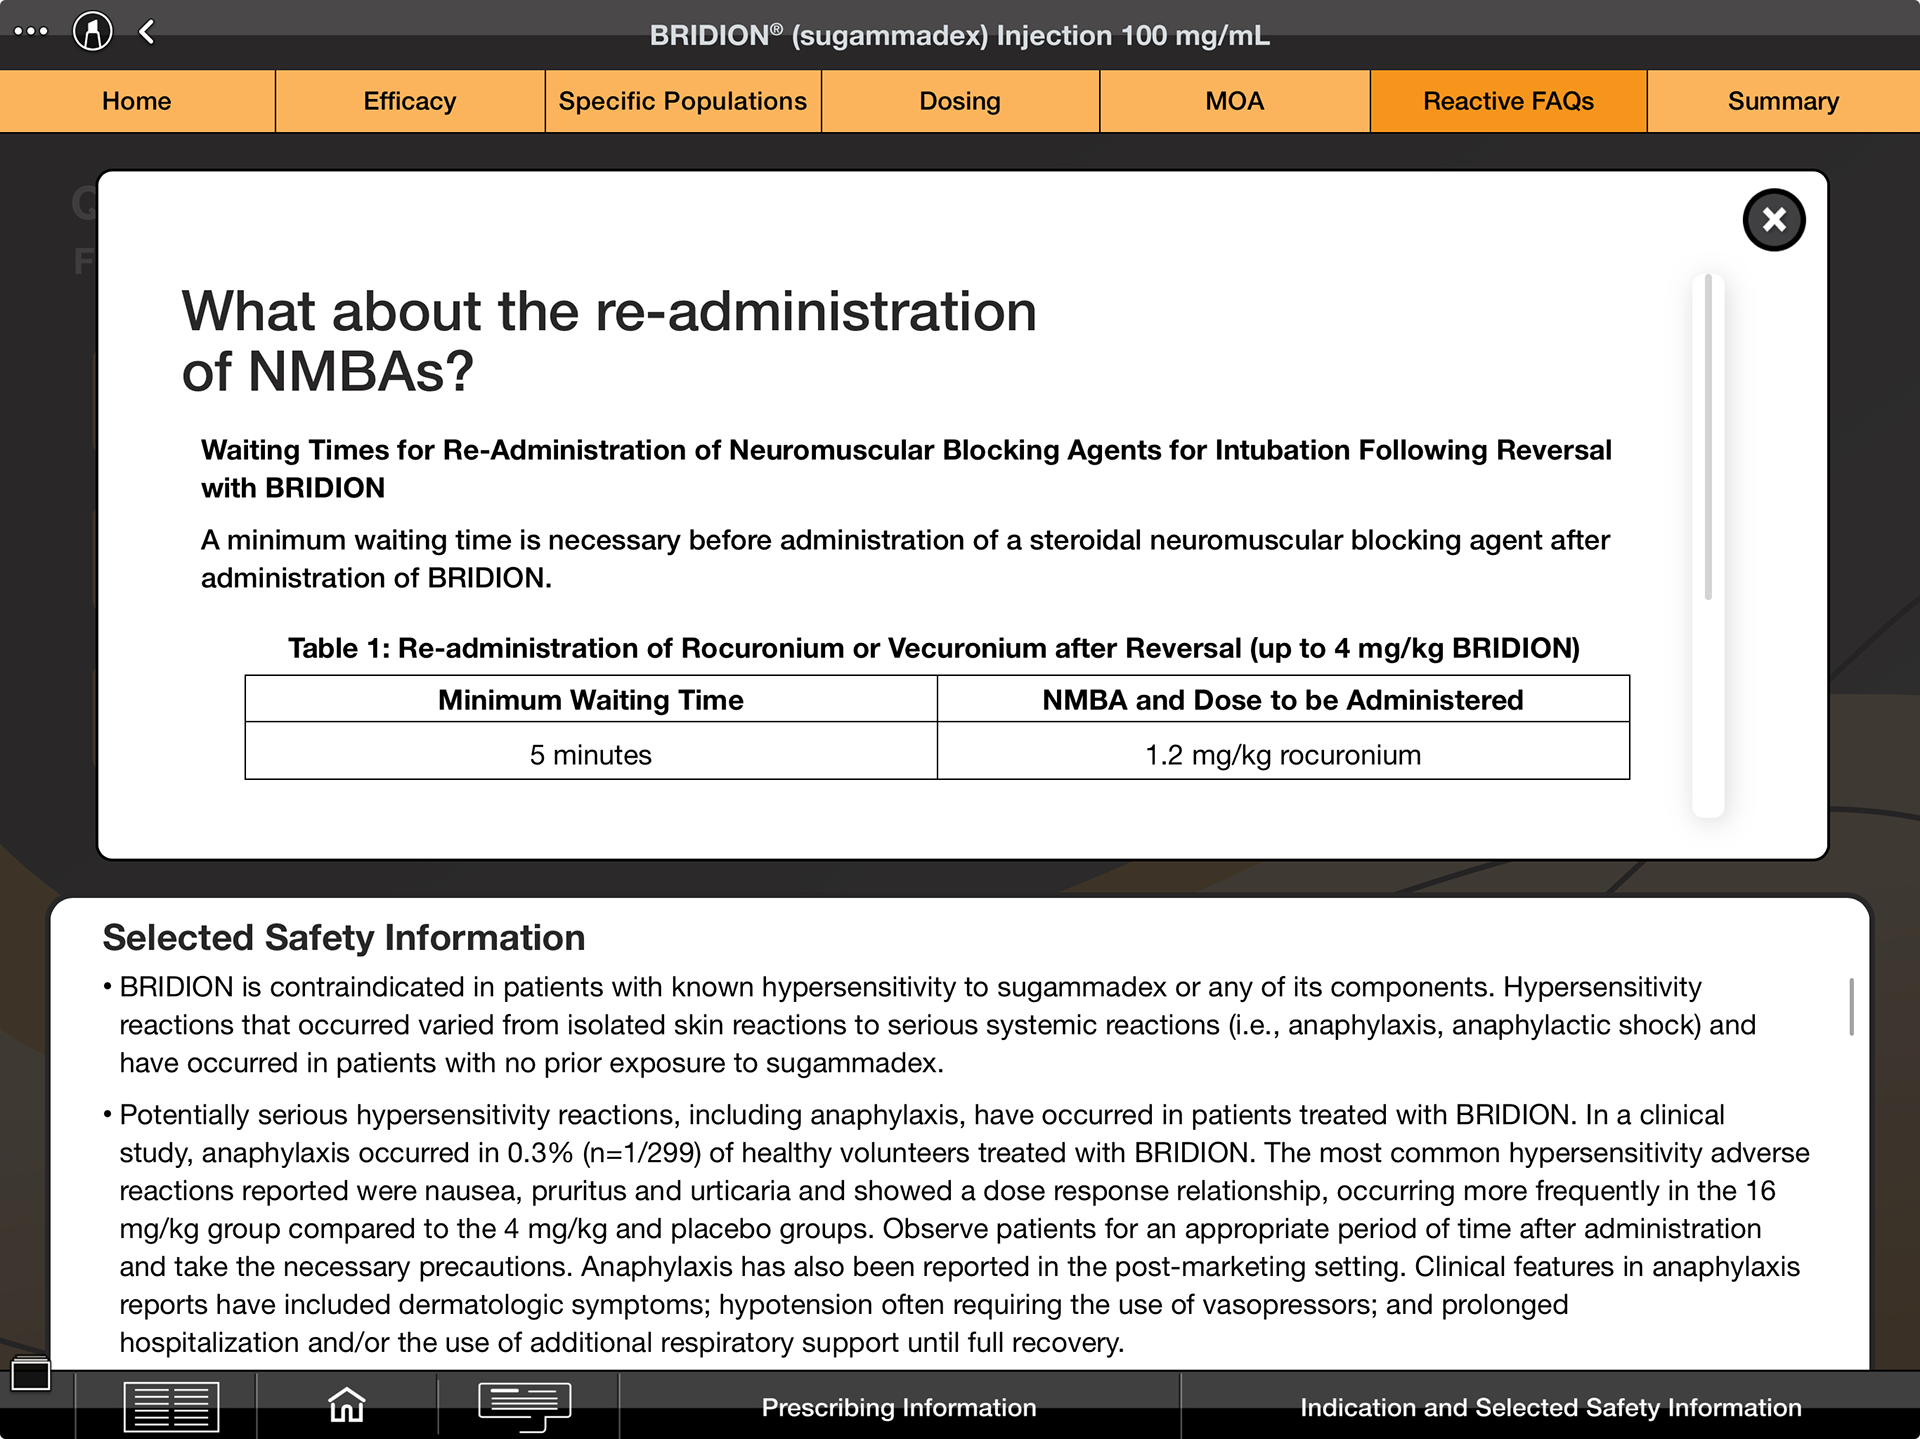Select the Specific Populations tab
This screenshot has width=1920, height=1439.
coord(683,101)
